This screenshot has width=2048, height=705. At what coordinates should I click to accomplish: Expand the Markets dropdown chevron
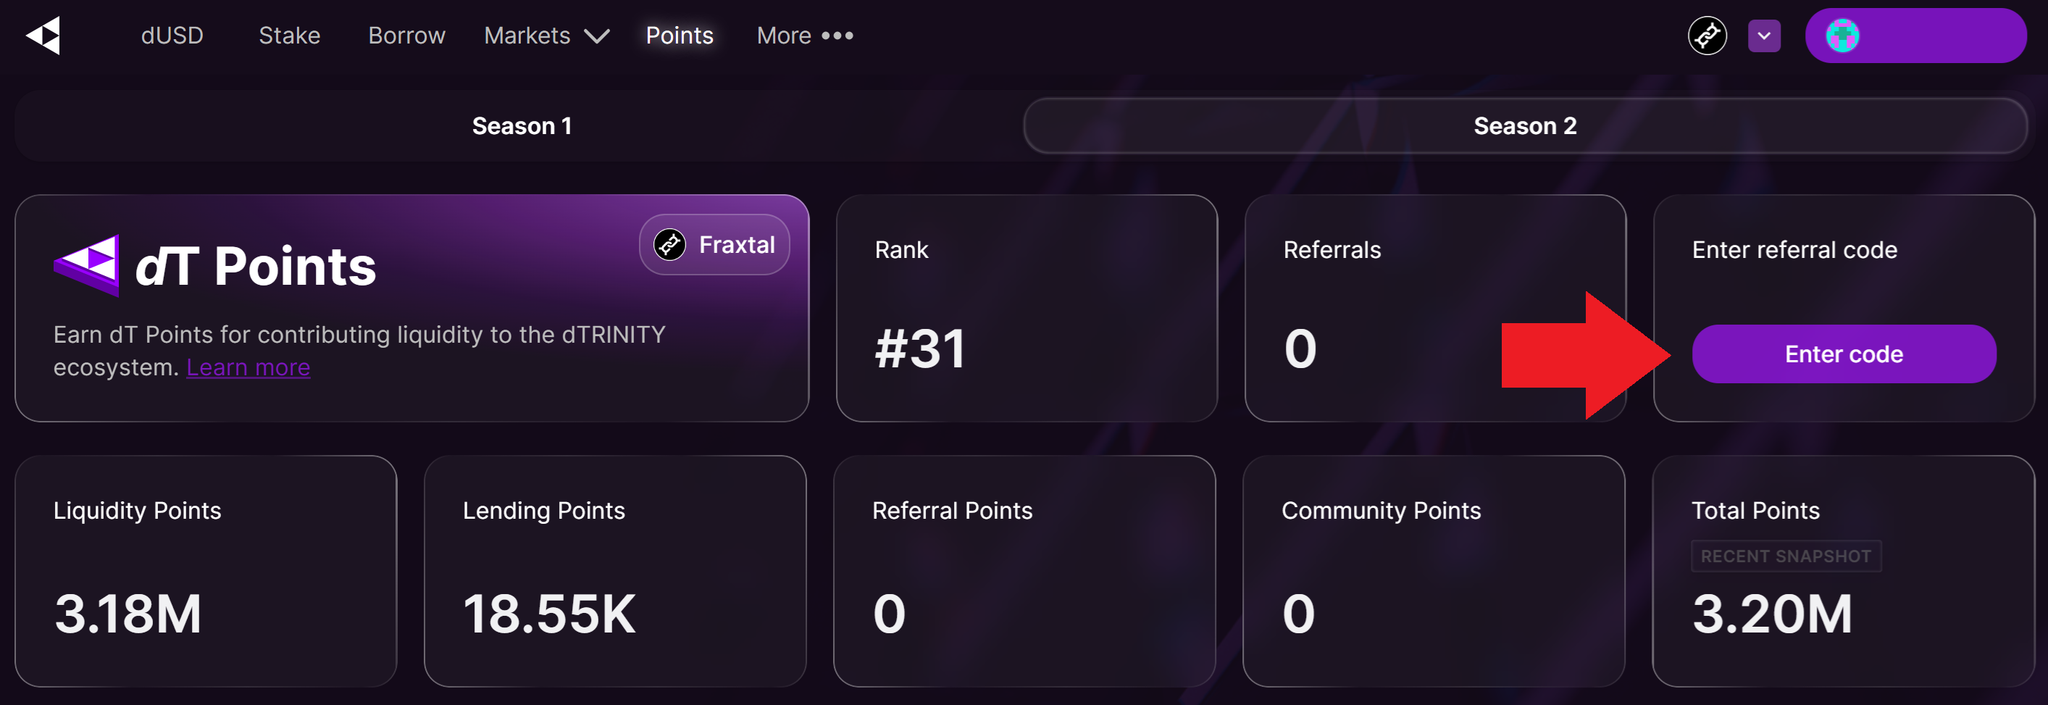click(x=597, y=36)
